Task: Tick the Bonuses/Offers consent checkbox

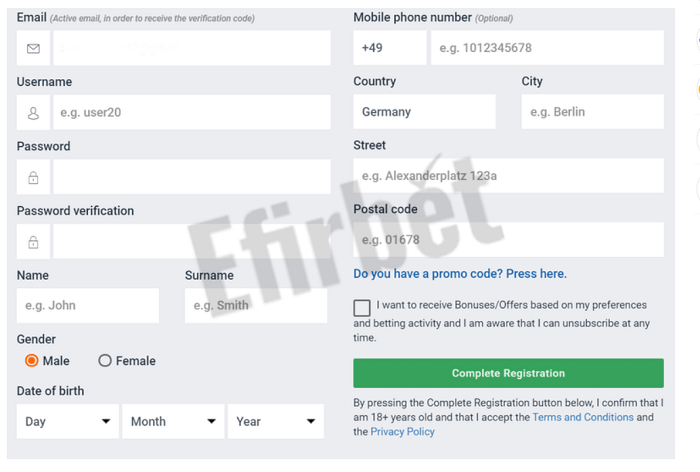Action: click(x=362, y=308)
